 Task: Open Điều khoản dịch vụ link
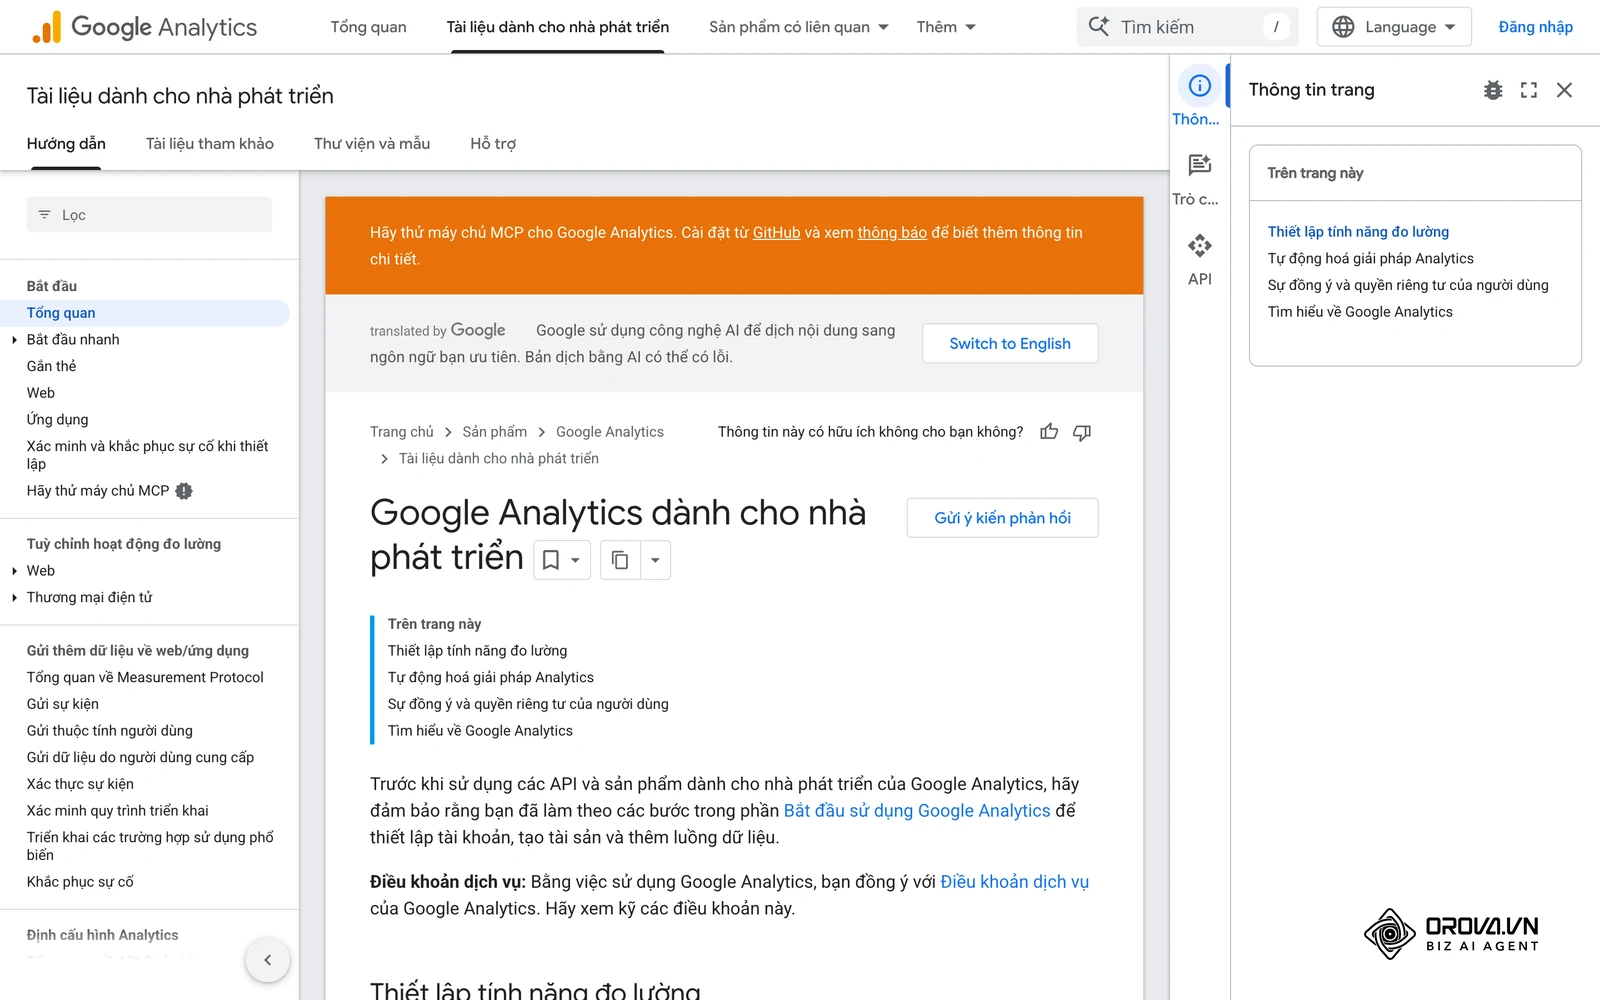click(x=1014, y=882)
